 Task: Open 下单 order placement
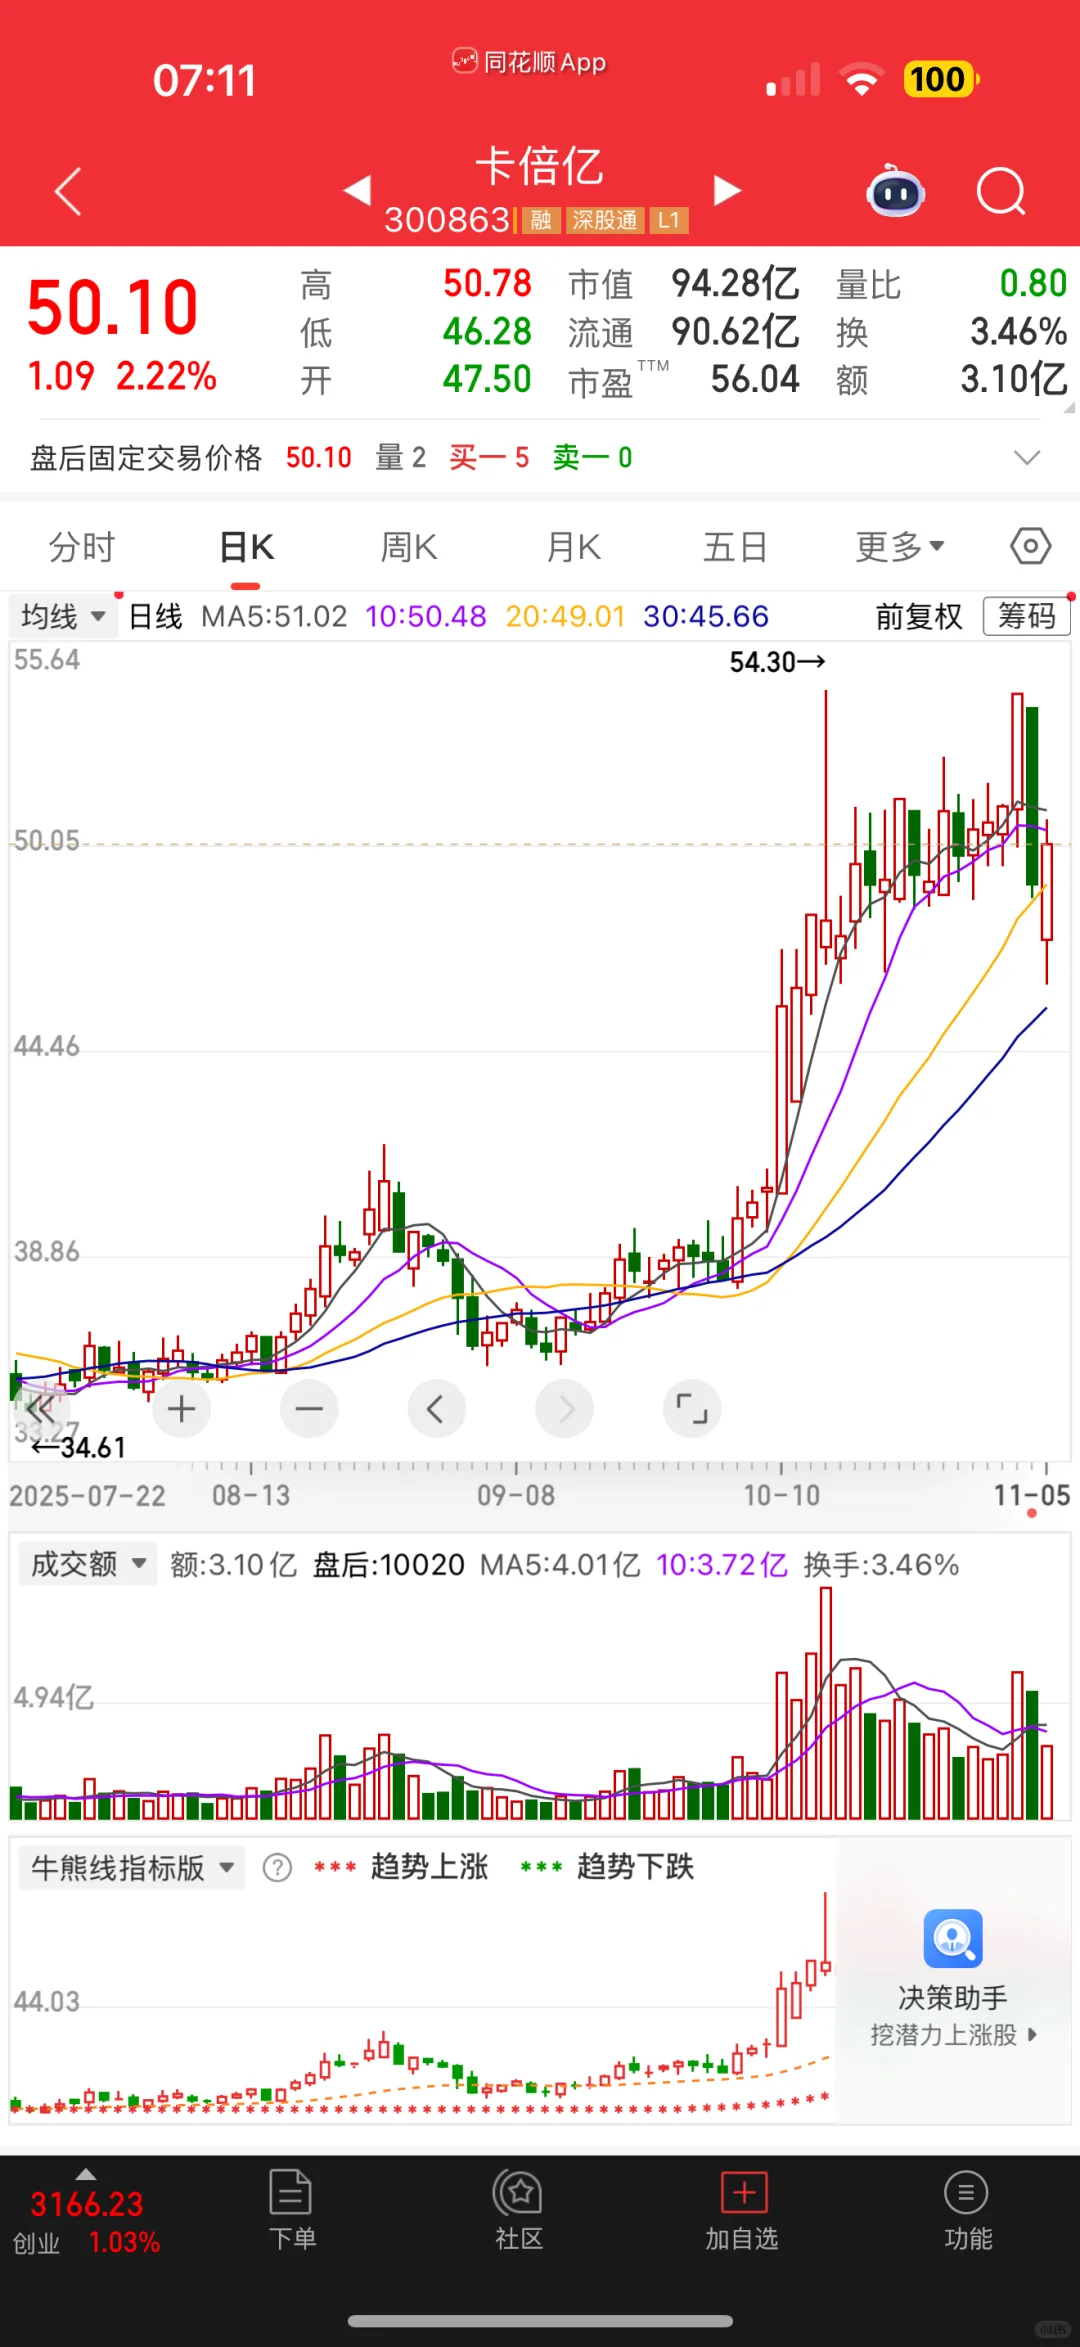292,2210
